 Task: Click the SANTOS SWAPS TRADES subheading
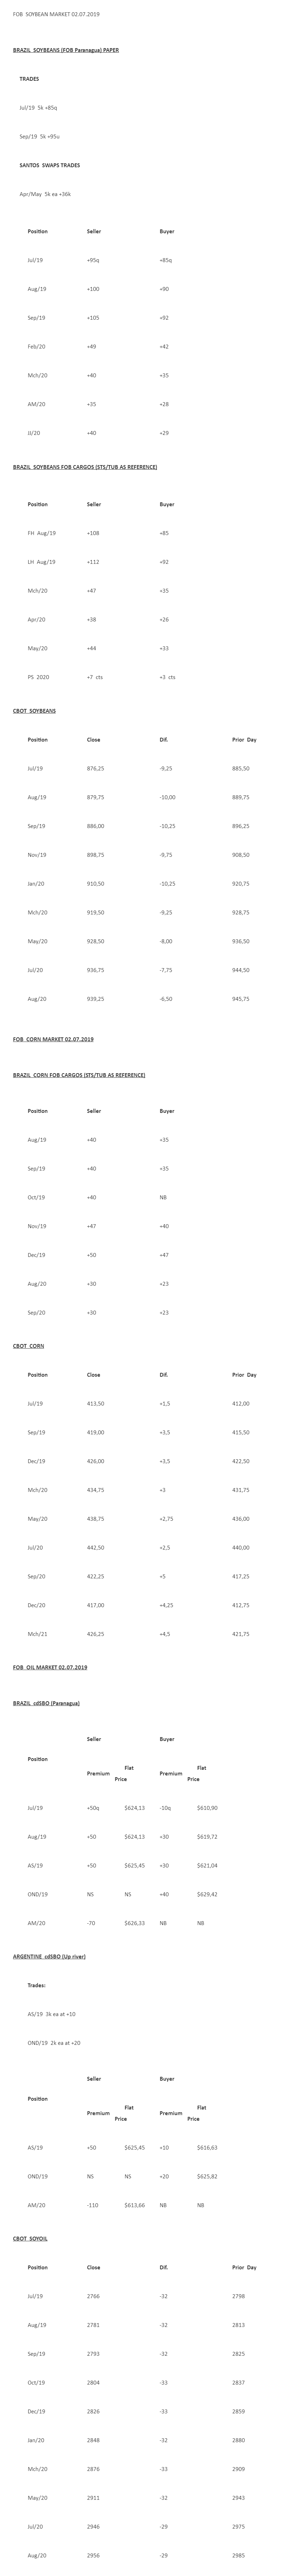tap(50, 165)
